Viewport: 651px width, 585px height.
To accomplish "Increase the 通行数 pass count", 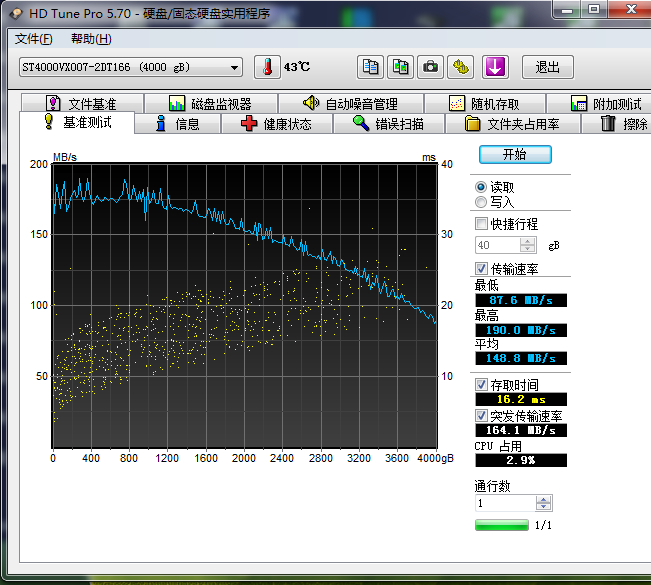I will [543, 499].
